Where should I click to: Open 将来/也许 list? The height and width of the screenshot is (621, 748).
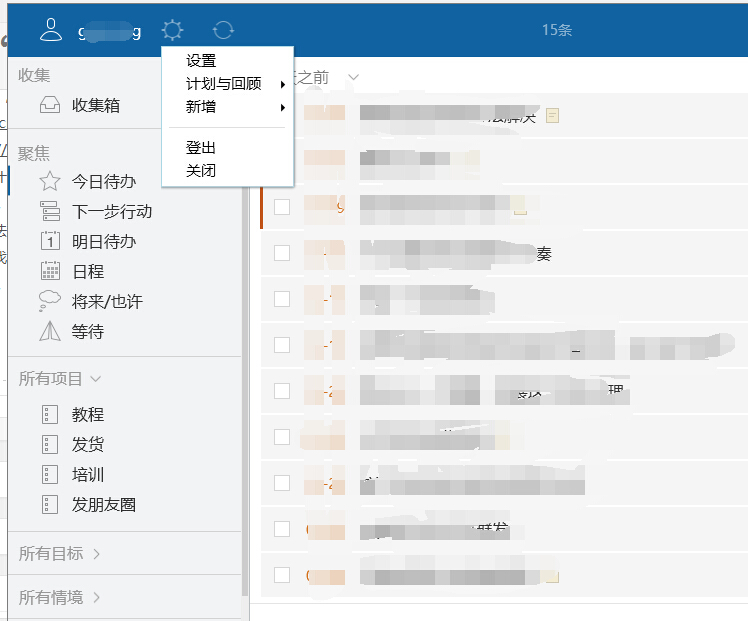tap(106, 301)
